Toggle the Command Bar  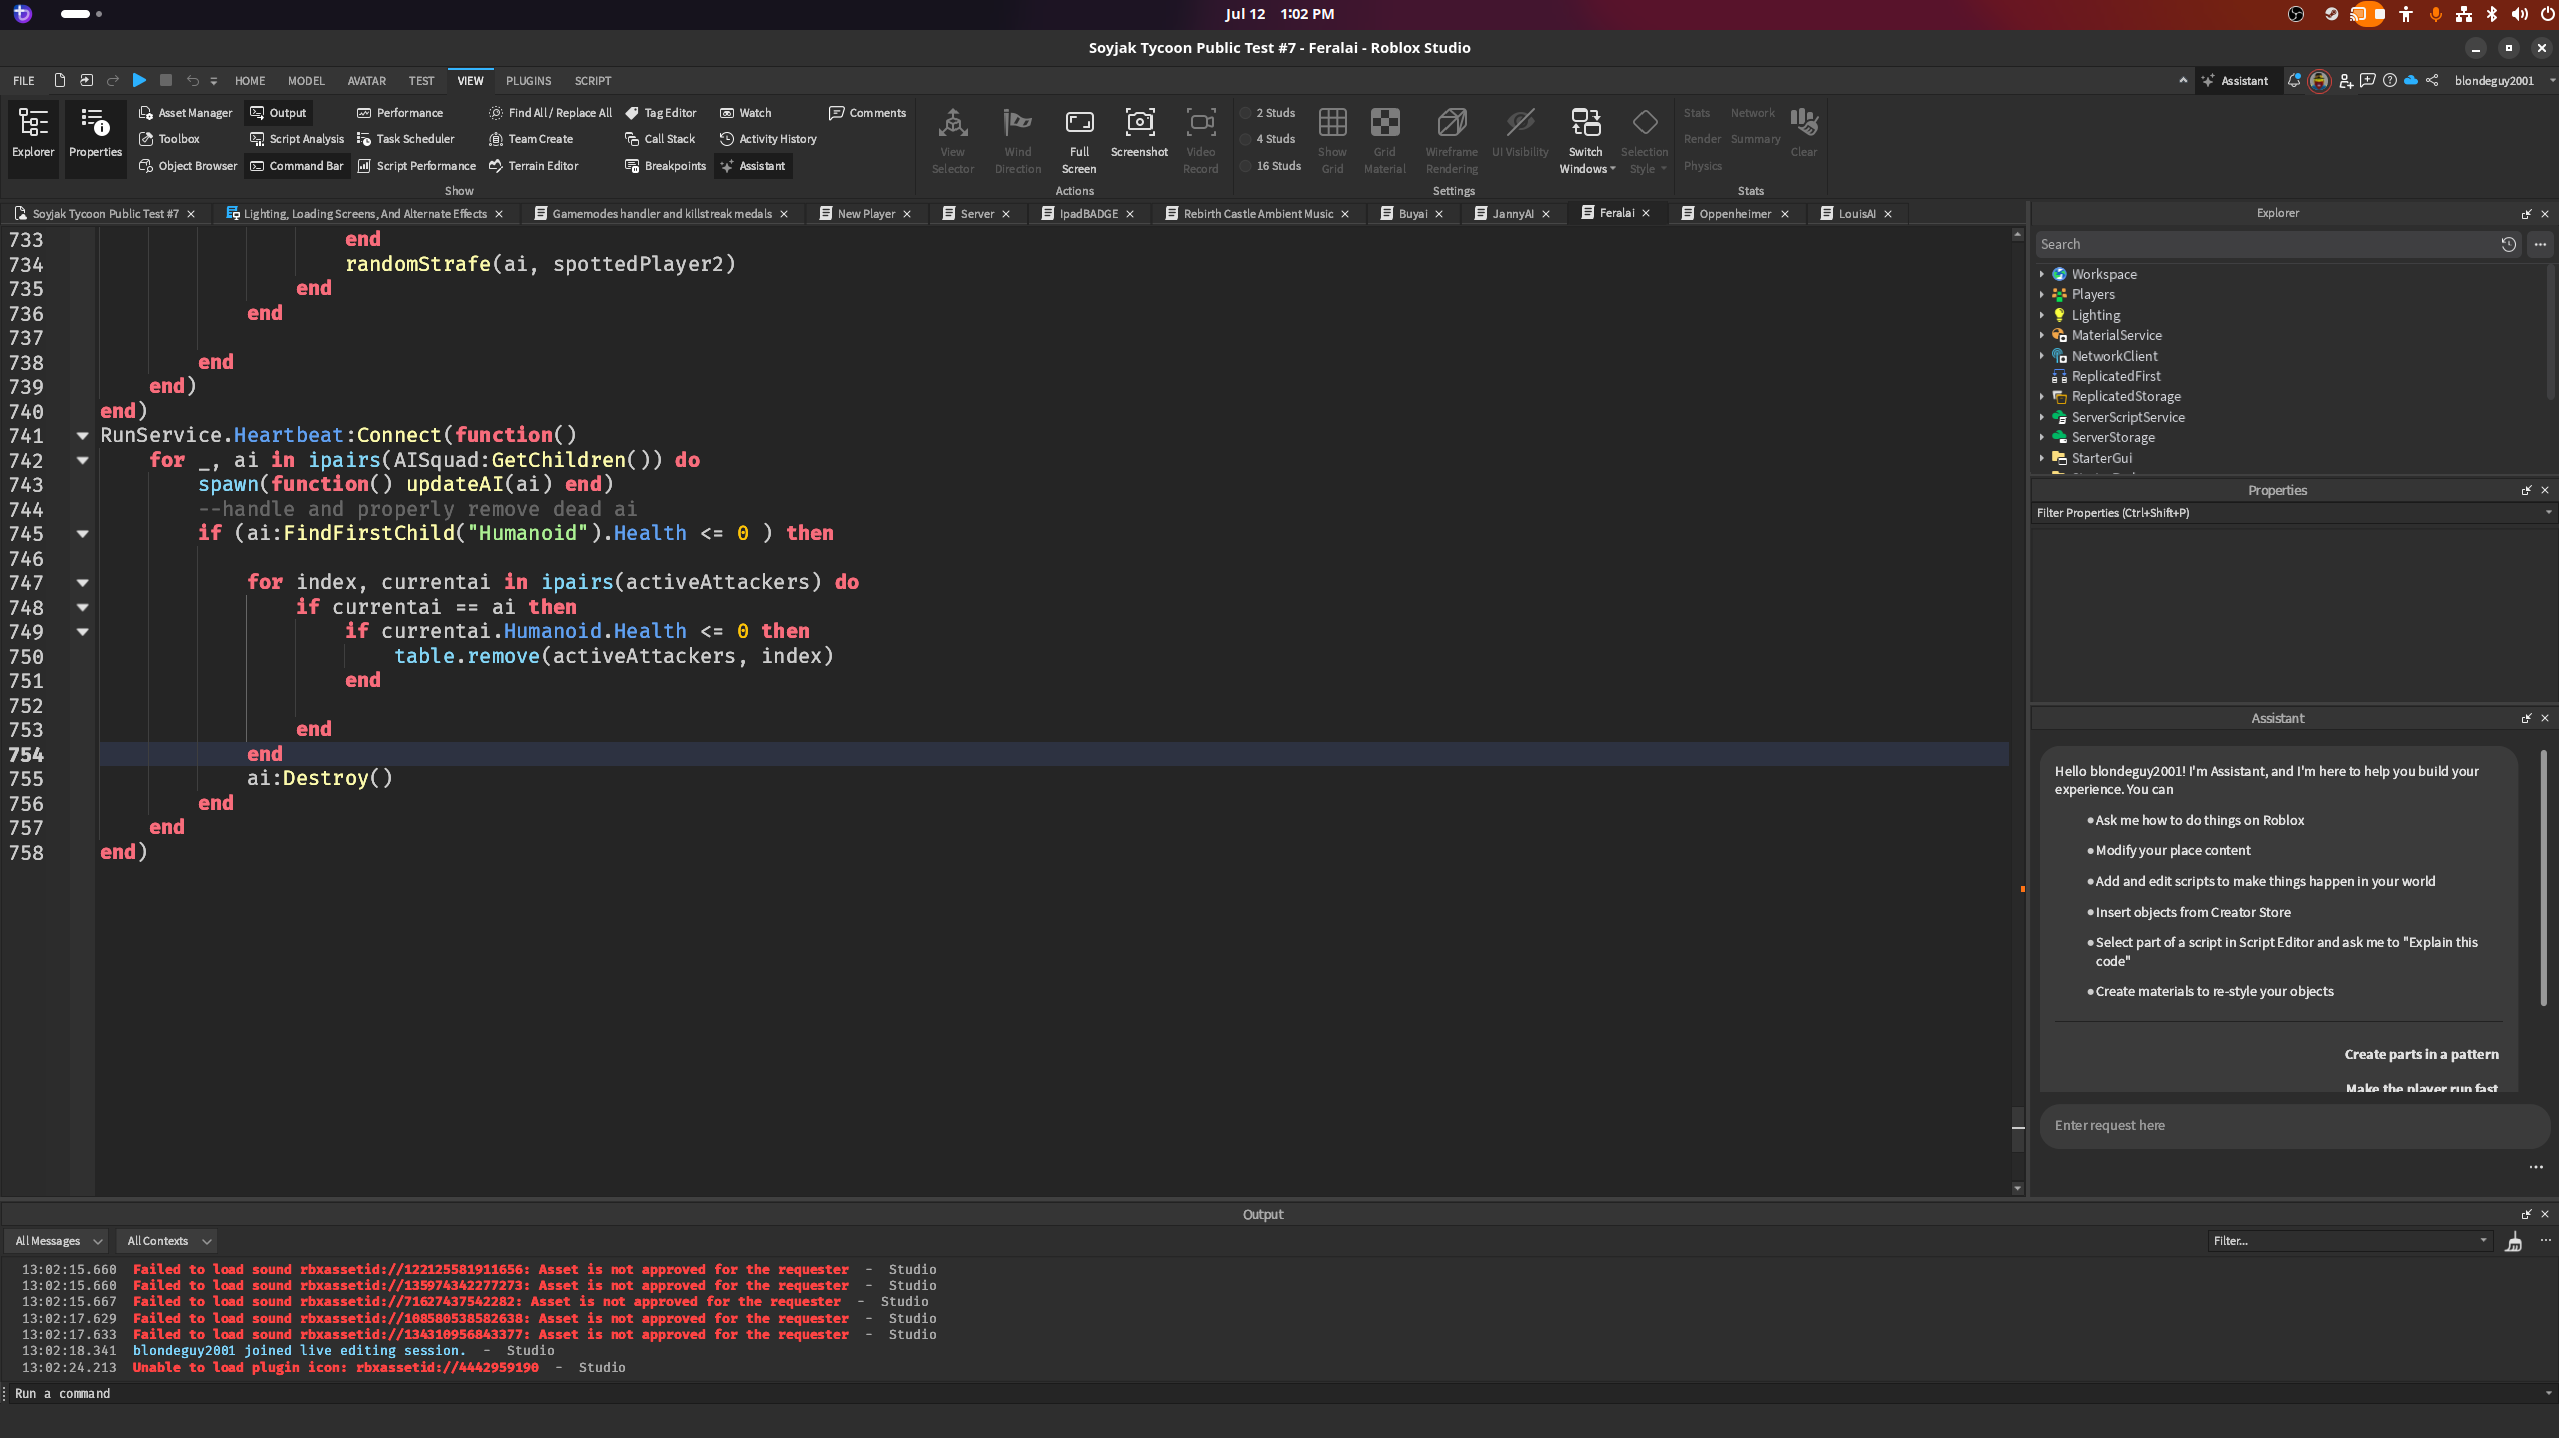[297, 166]
